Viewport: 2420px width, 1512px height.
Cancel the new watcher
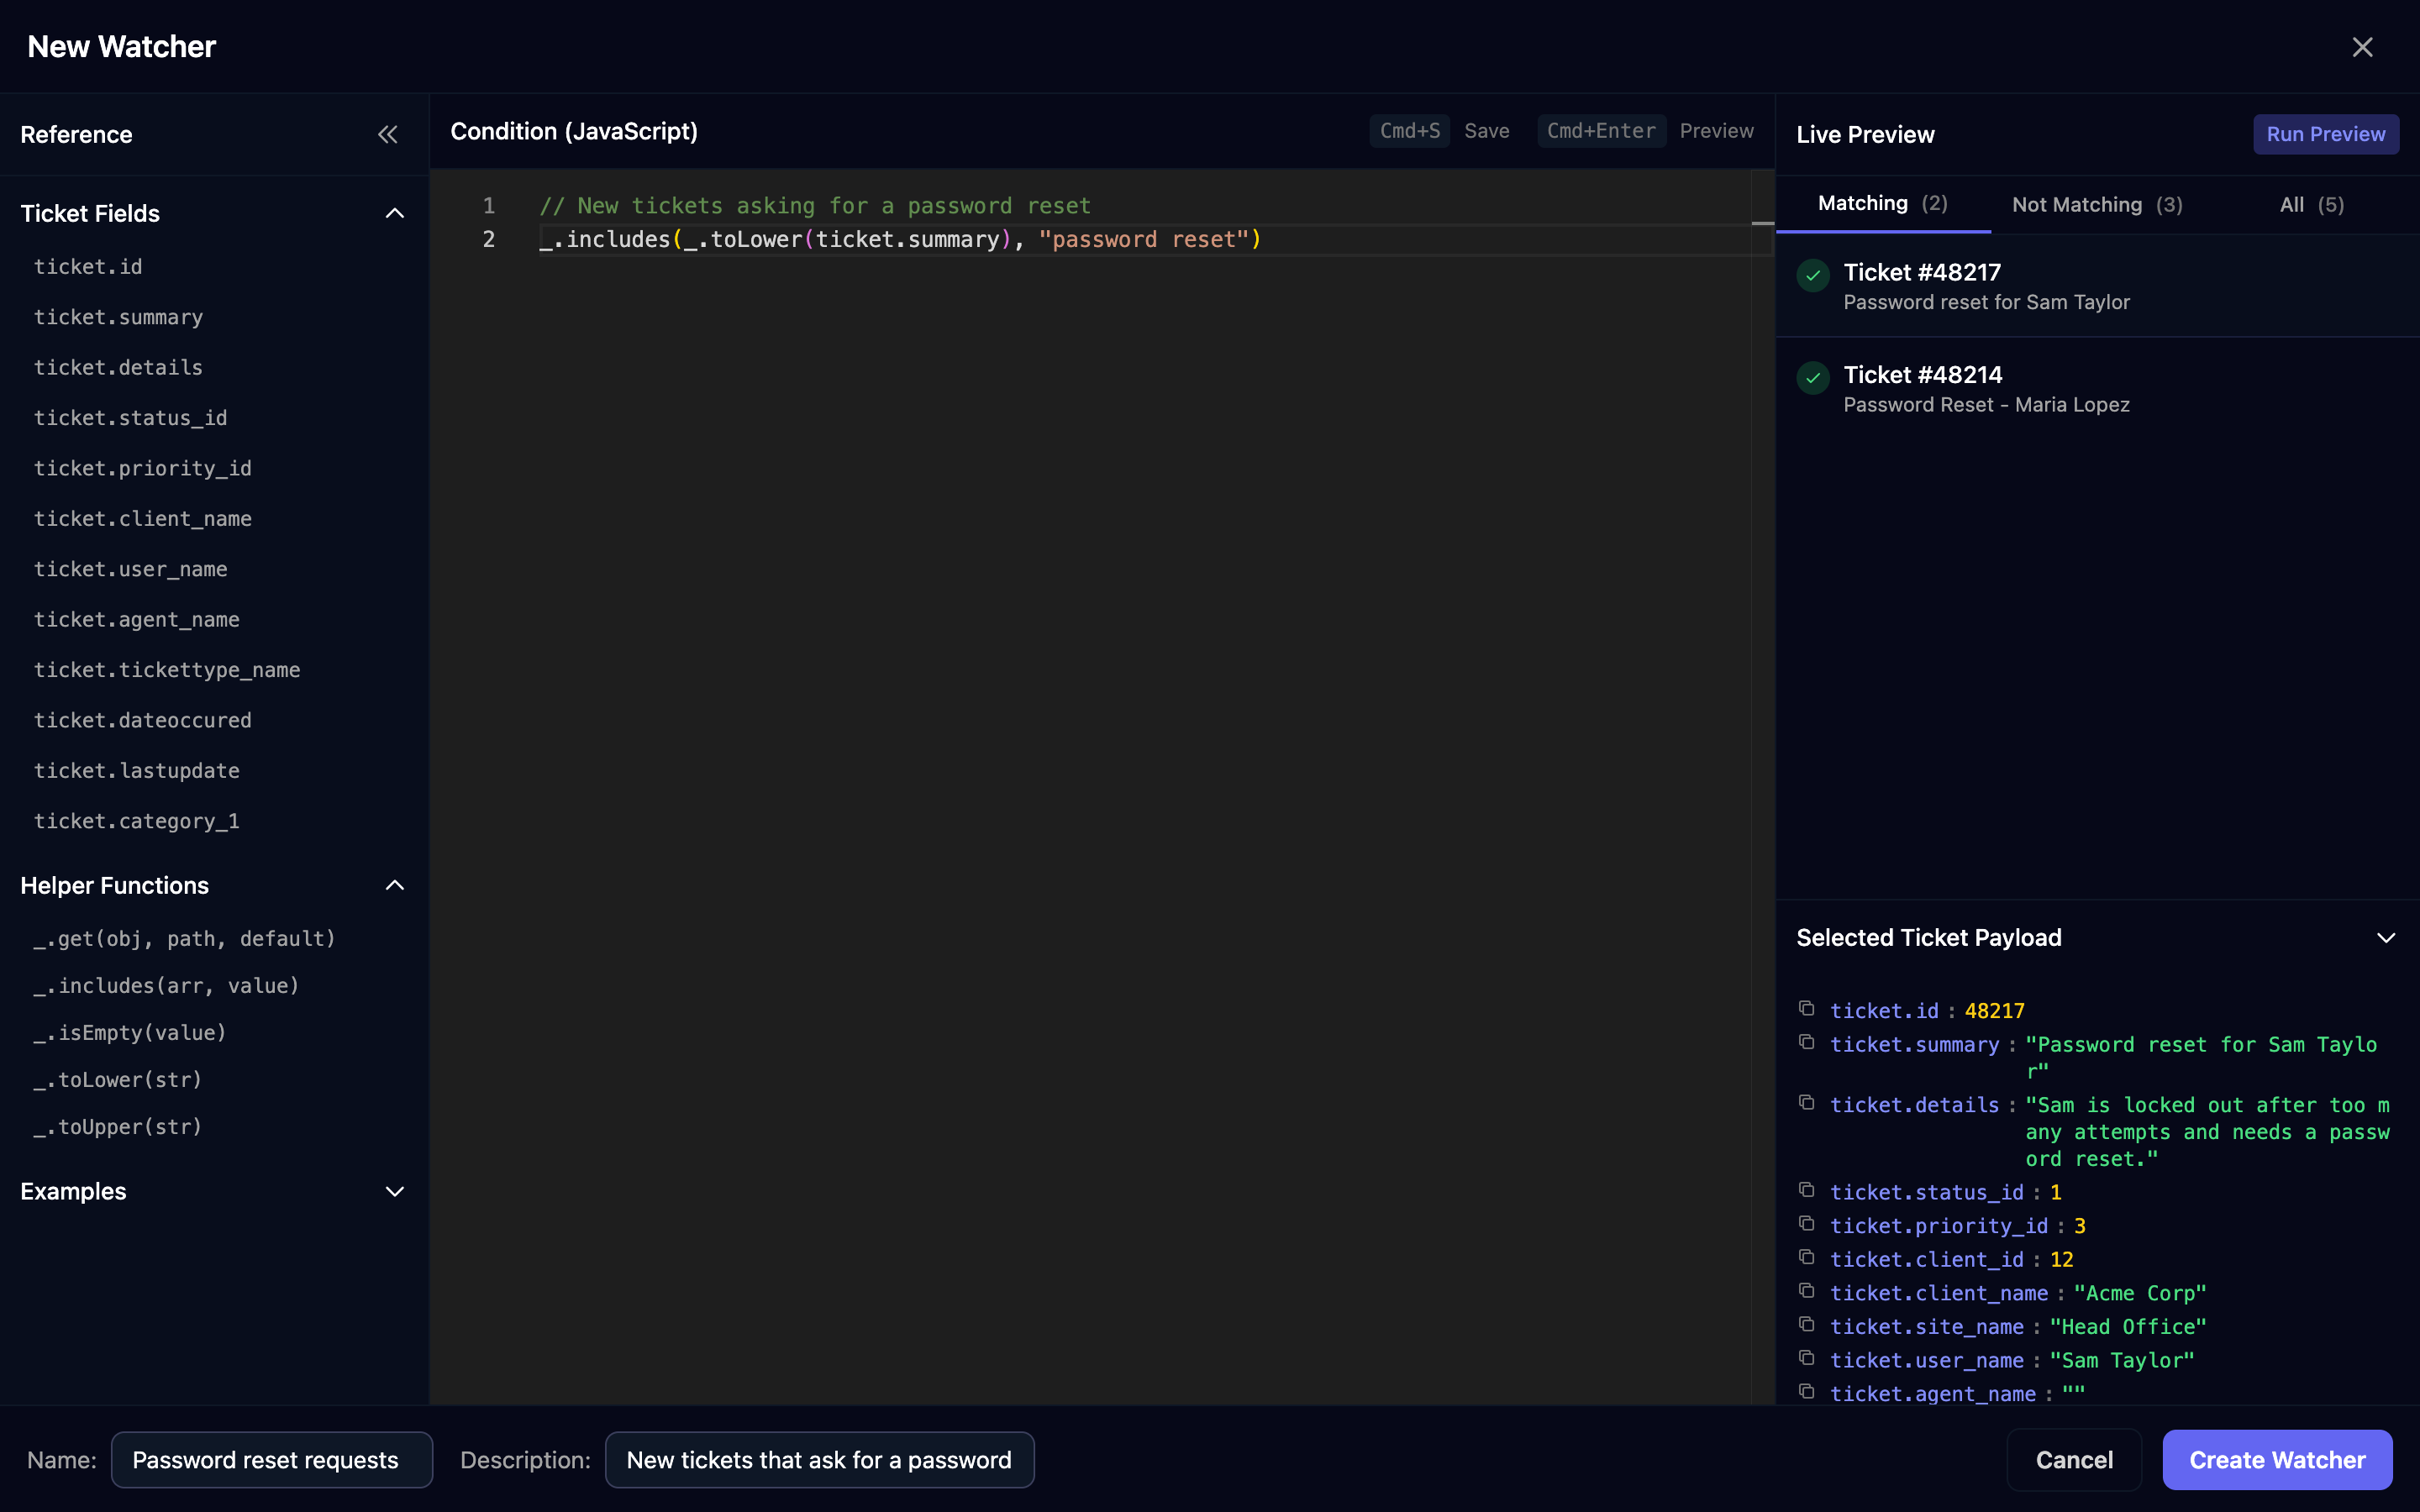point(2074,1460)
